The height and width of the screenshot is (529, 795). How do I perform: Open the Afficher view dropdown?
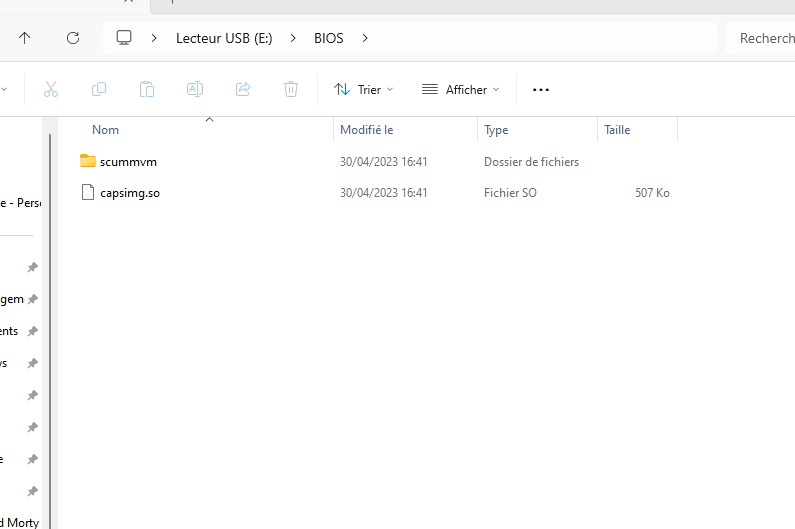coord(460,89)
